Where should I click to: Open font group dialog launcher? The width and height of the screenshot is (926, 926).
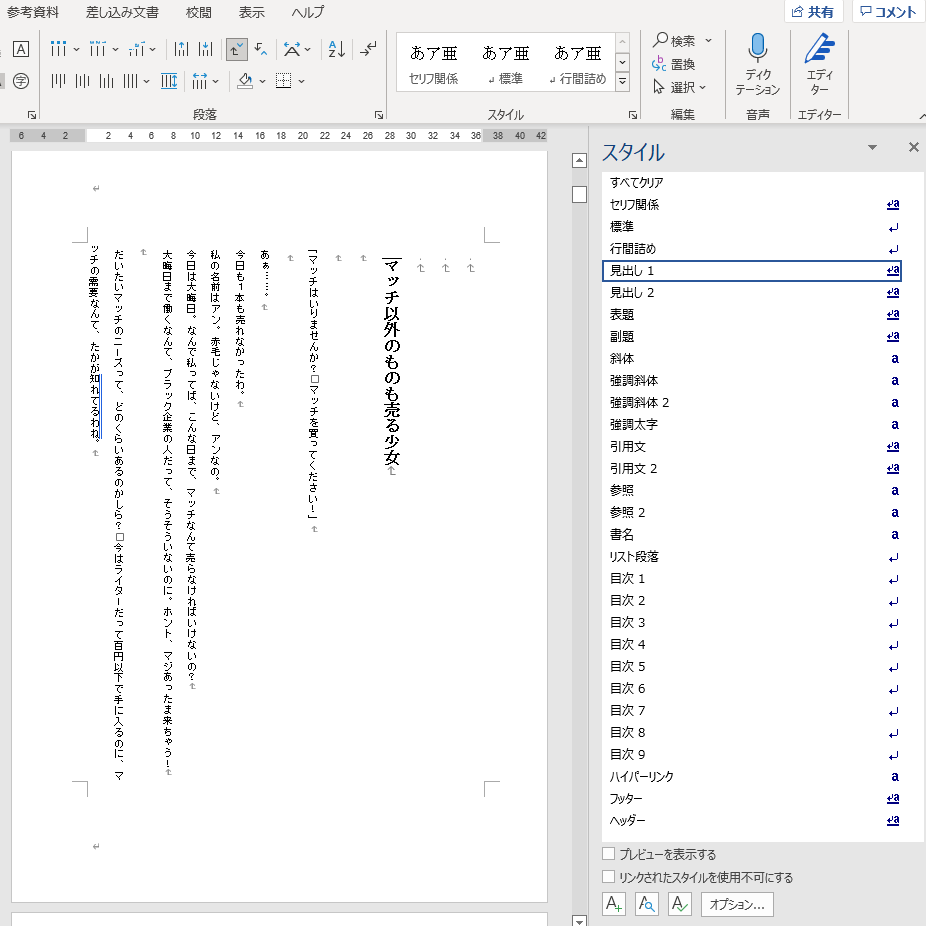(32, 115)
